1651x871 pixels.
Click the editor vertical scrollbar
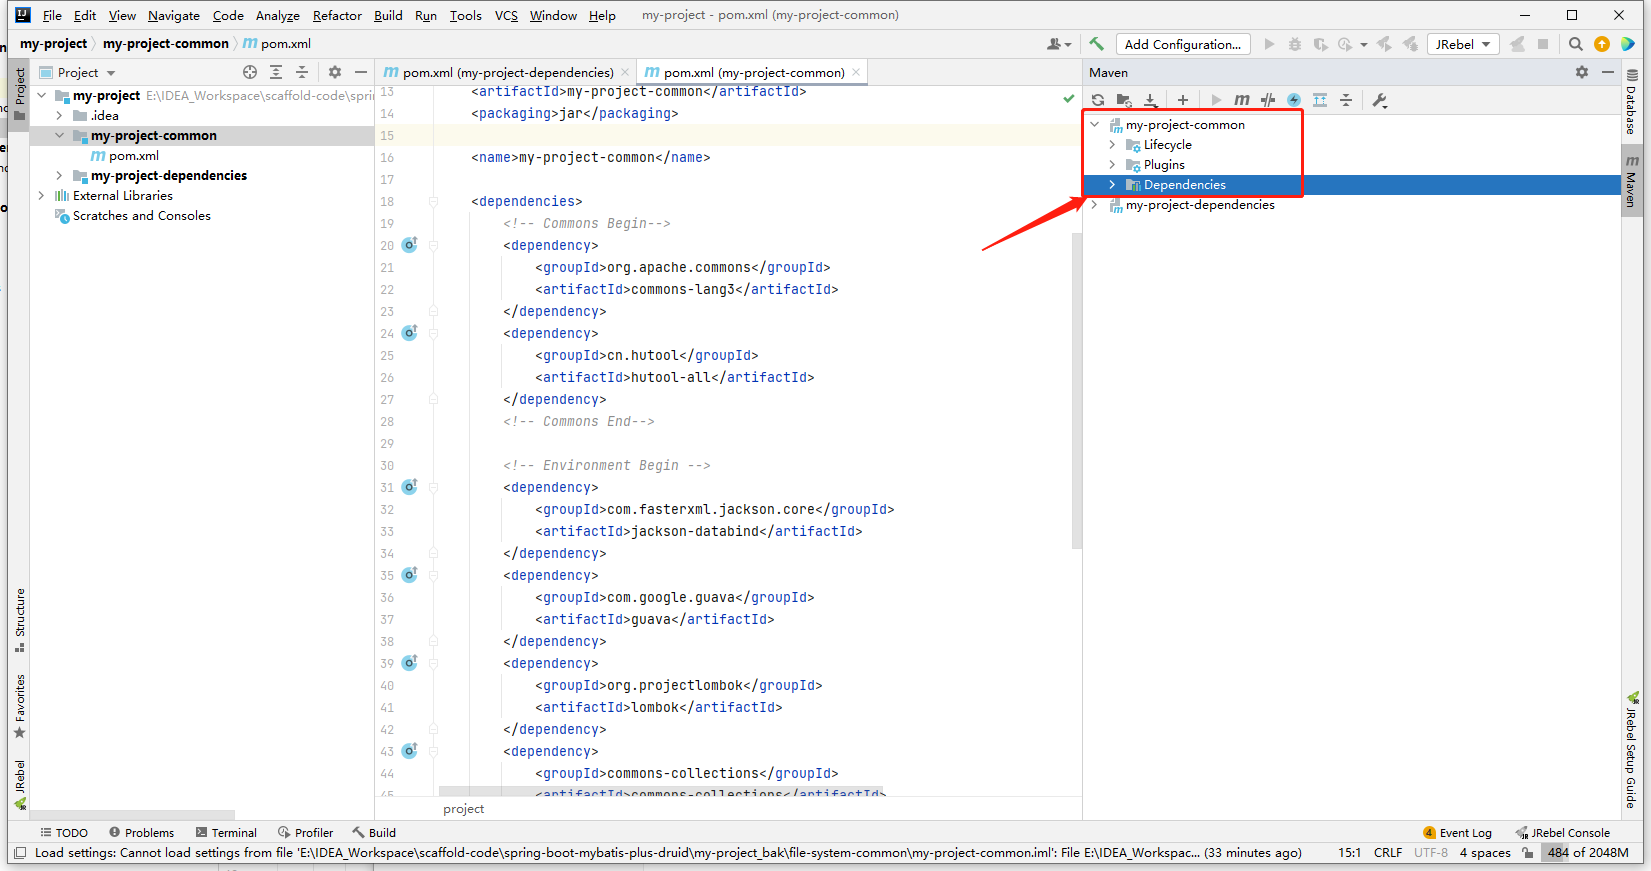pyautogui.click(x=1076, y=391)
